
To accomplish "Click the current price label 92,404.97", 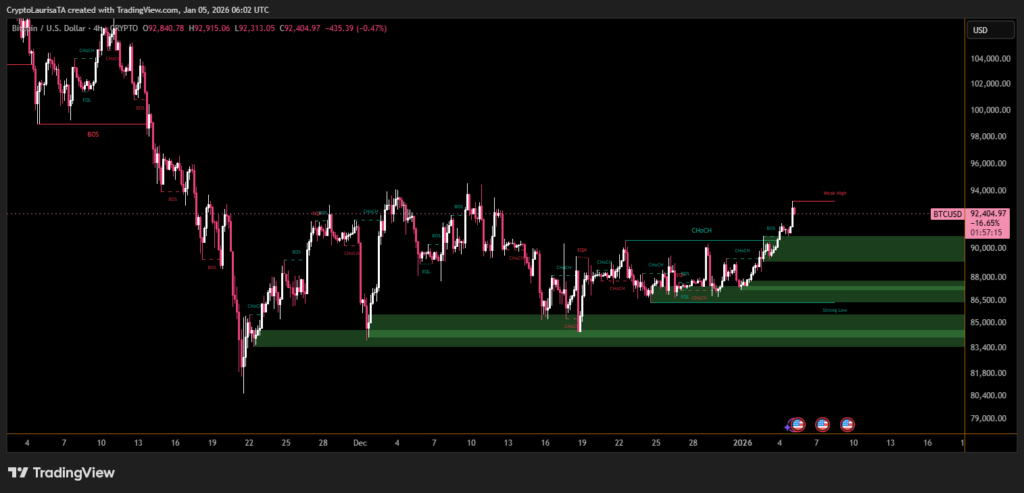I will pos(987,214).
